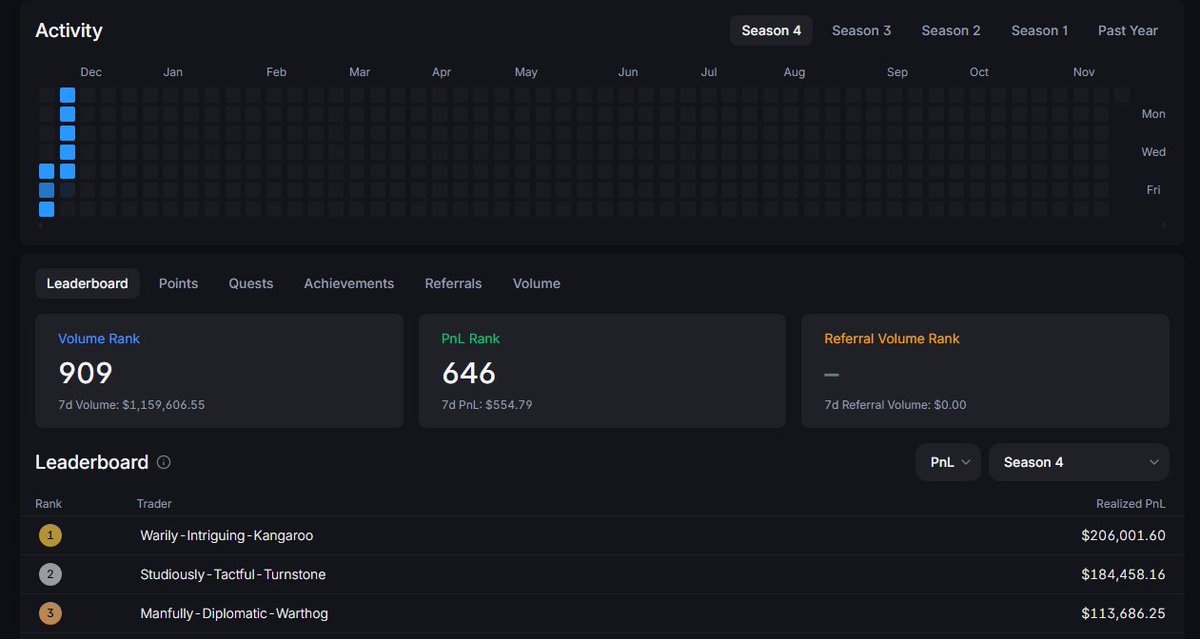Switch activity to Season 3
Image resolution: width=1200 pixels, height=639 pixels.
click(x=861, y=30)
